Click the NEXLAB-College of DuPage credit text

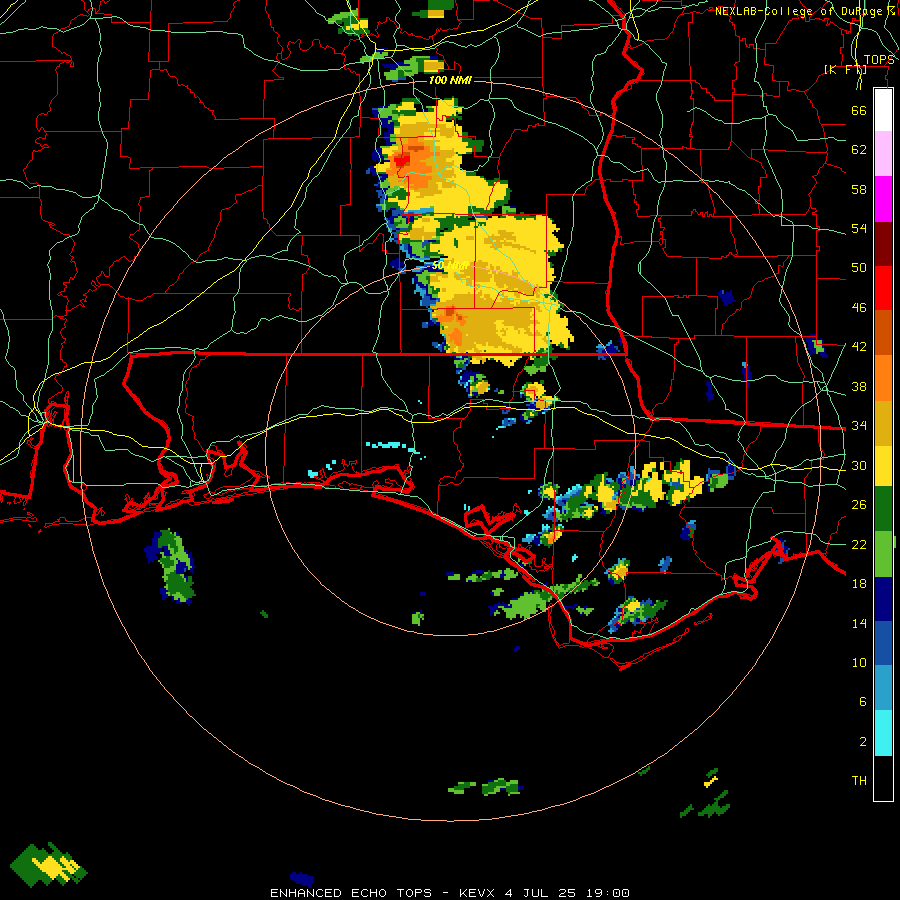click(x=804, y=11)
